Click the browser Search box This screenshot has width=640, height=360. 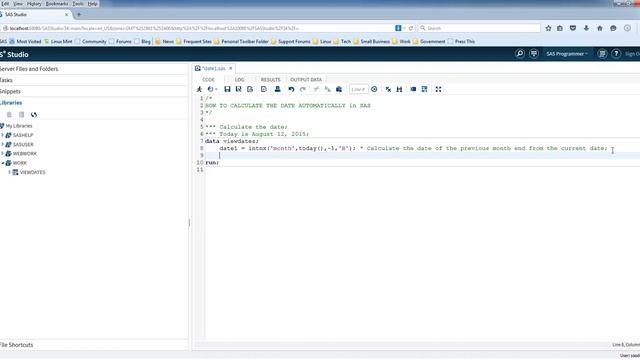(479, 28)
